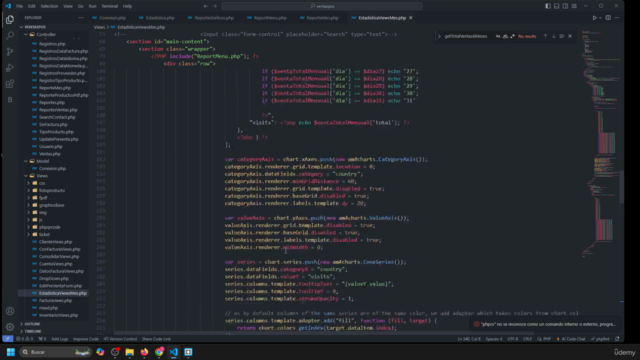Viewport: 640px width, 360px height.
Task: Open the Manage gear icon
Action: click(10, 327)
